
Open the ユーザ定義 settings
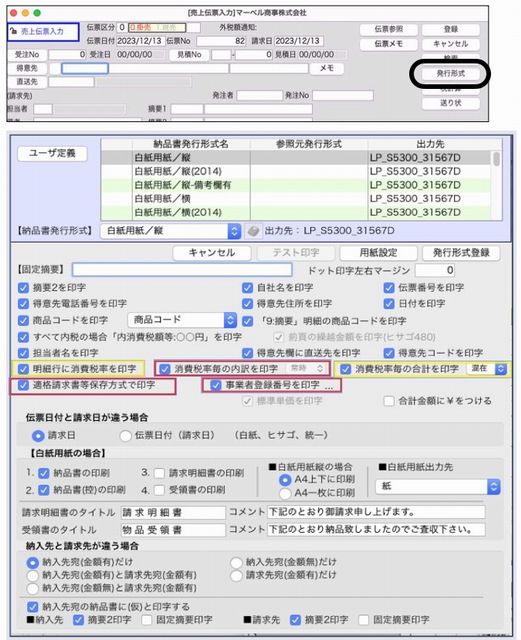coord(52,153)
